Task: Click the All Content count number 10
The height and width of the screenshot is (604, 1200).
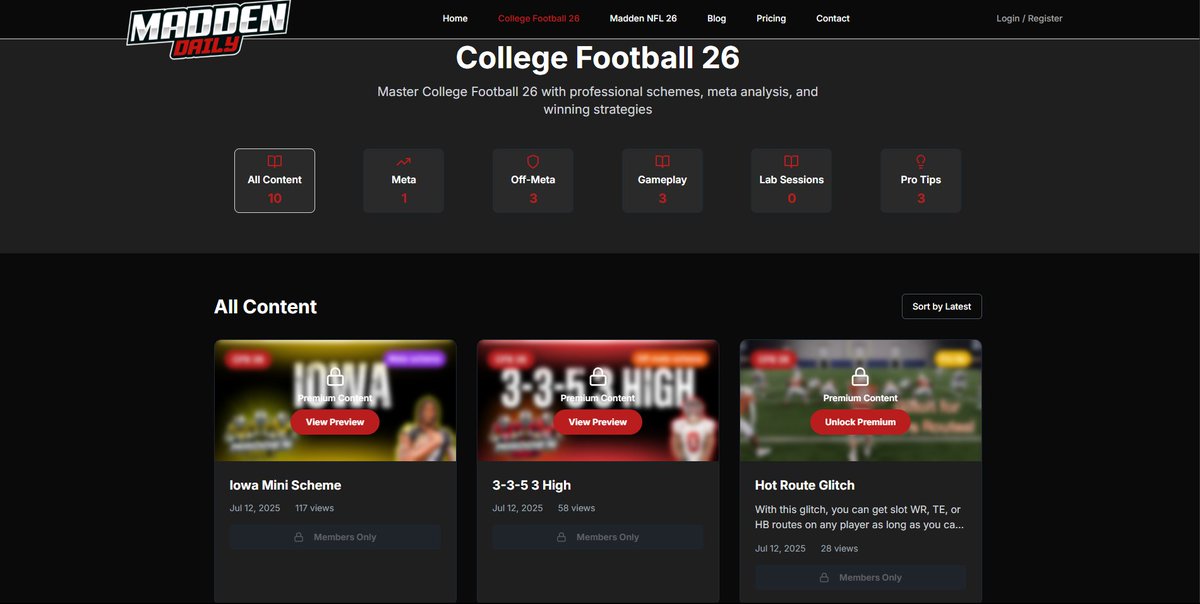Action: pos(274,198)
